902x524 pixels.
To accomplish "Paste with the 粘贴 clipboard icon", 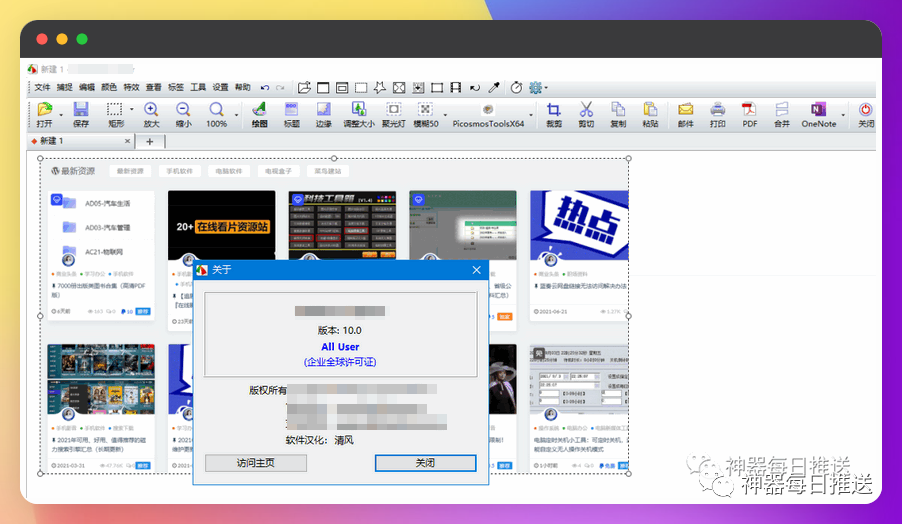I will click(650, 114).
